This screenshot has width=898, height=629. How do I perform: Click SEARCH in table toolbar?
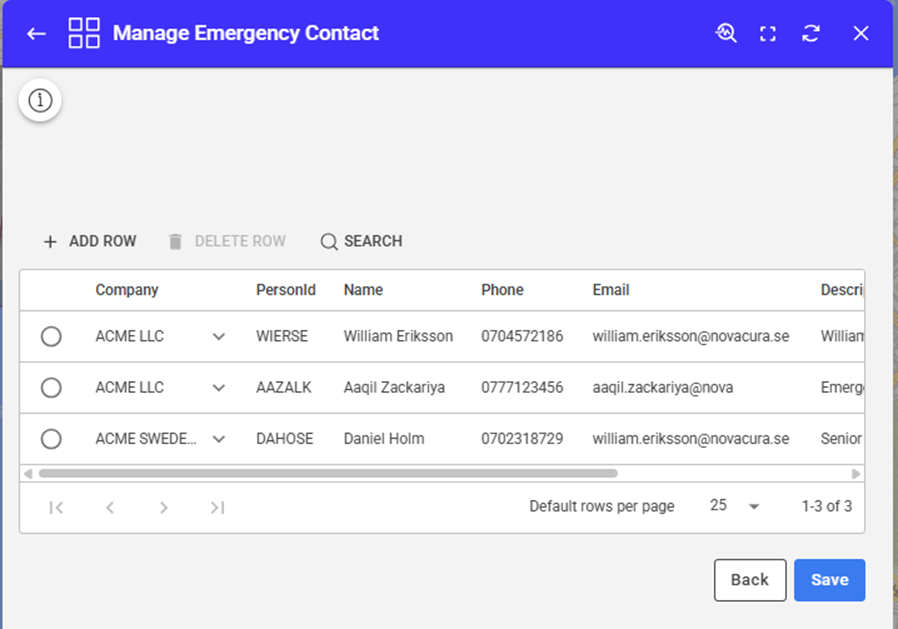tap(361, 241)
